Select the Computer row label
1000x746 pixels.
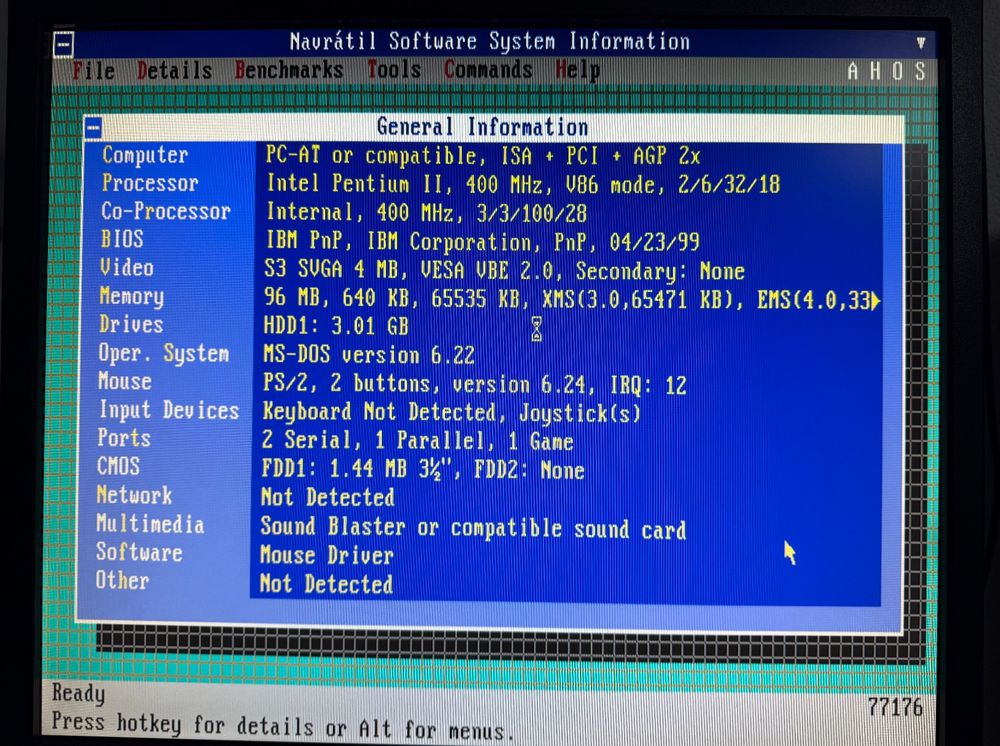(145, 155)
